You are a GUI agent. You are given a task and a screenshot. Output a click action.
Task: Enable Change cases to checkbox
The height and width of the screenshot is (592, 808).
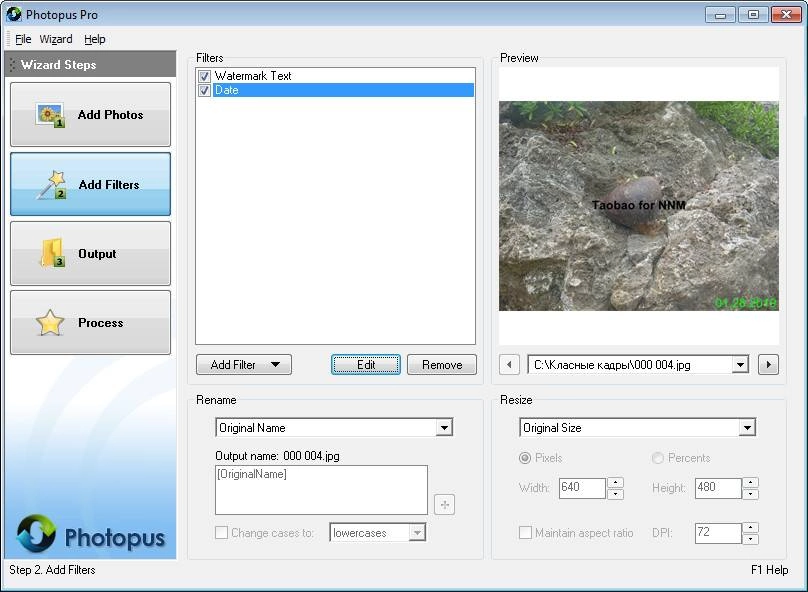coord(221,532)
